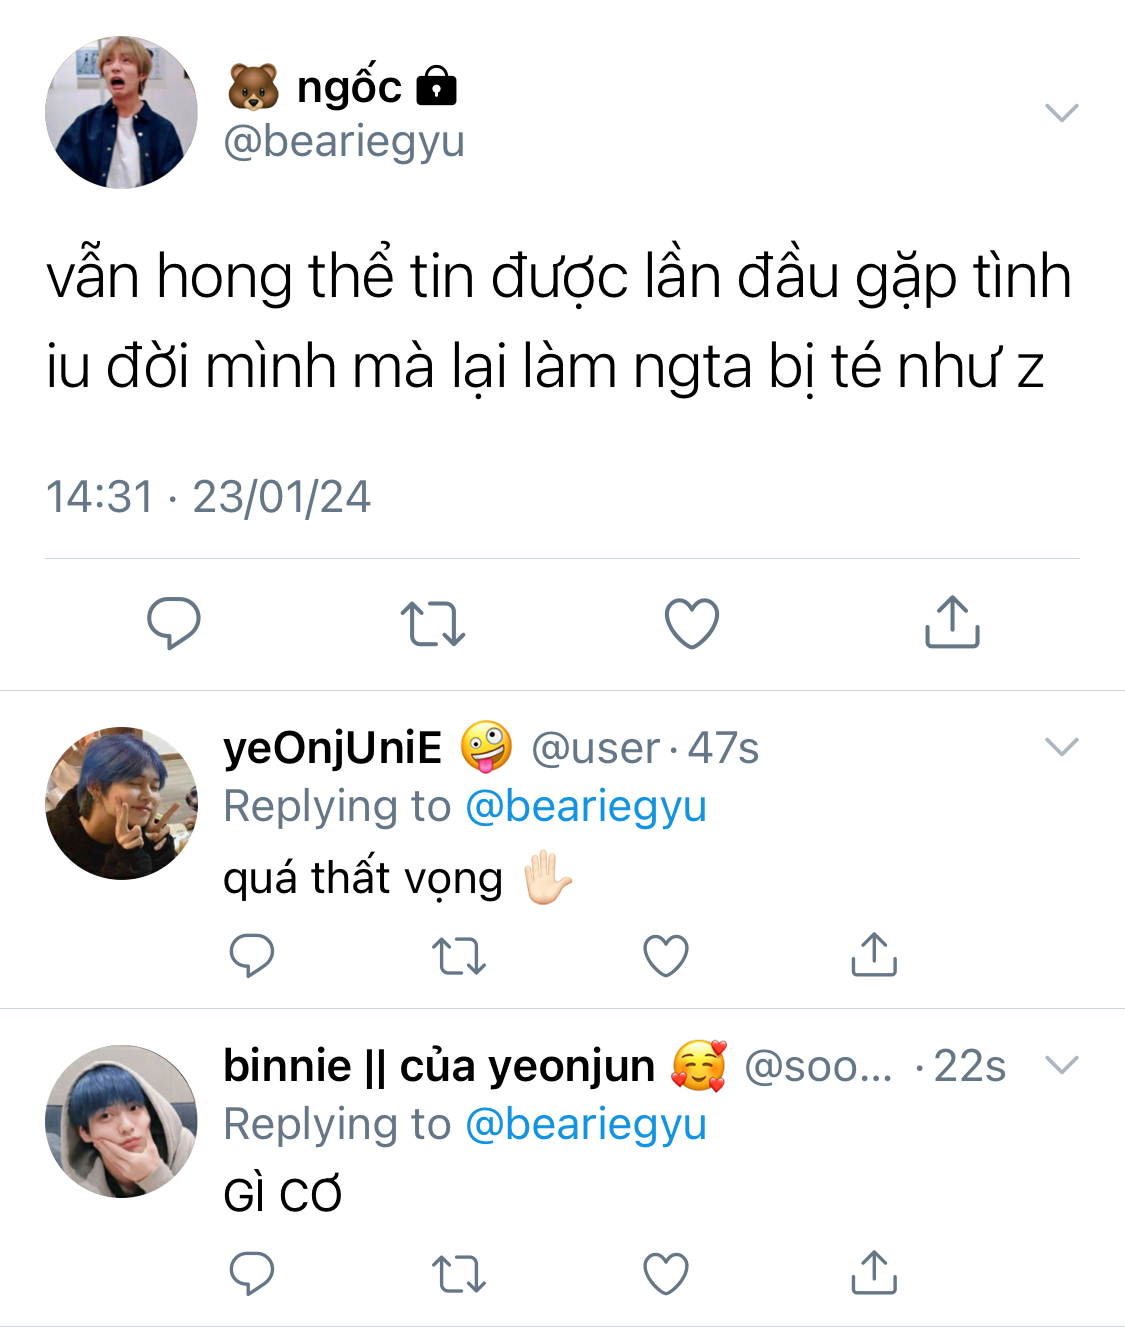Screen dimensions: 1125x1327
Task: View ngốc's profile picture
Action: (121, 112)
